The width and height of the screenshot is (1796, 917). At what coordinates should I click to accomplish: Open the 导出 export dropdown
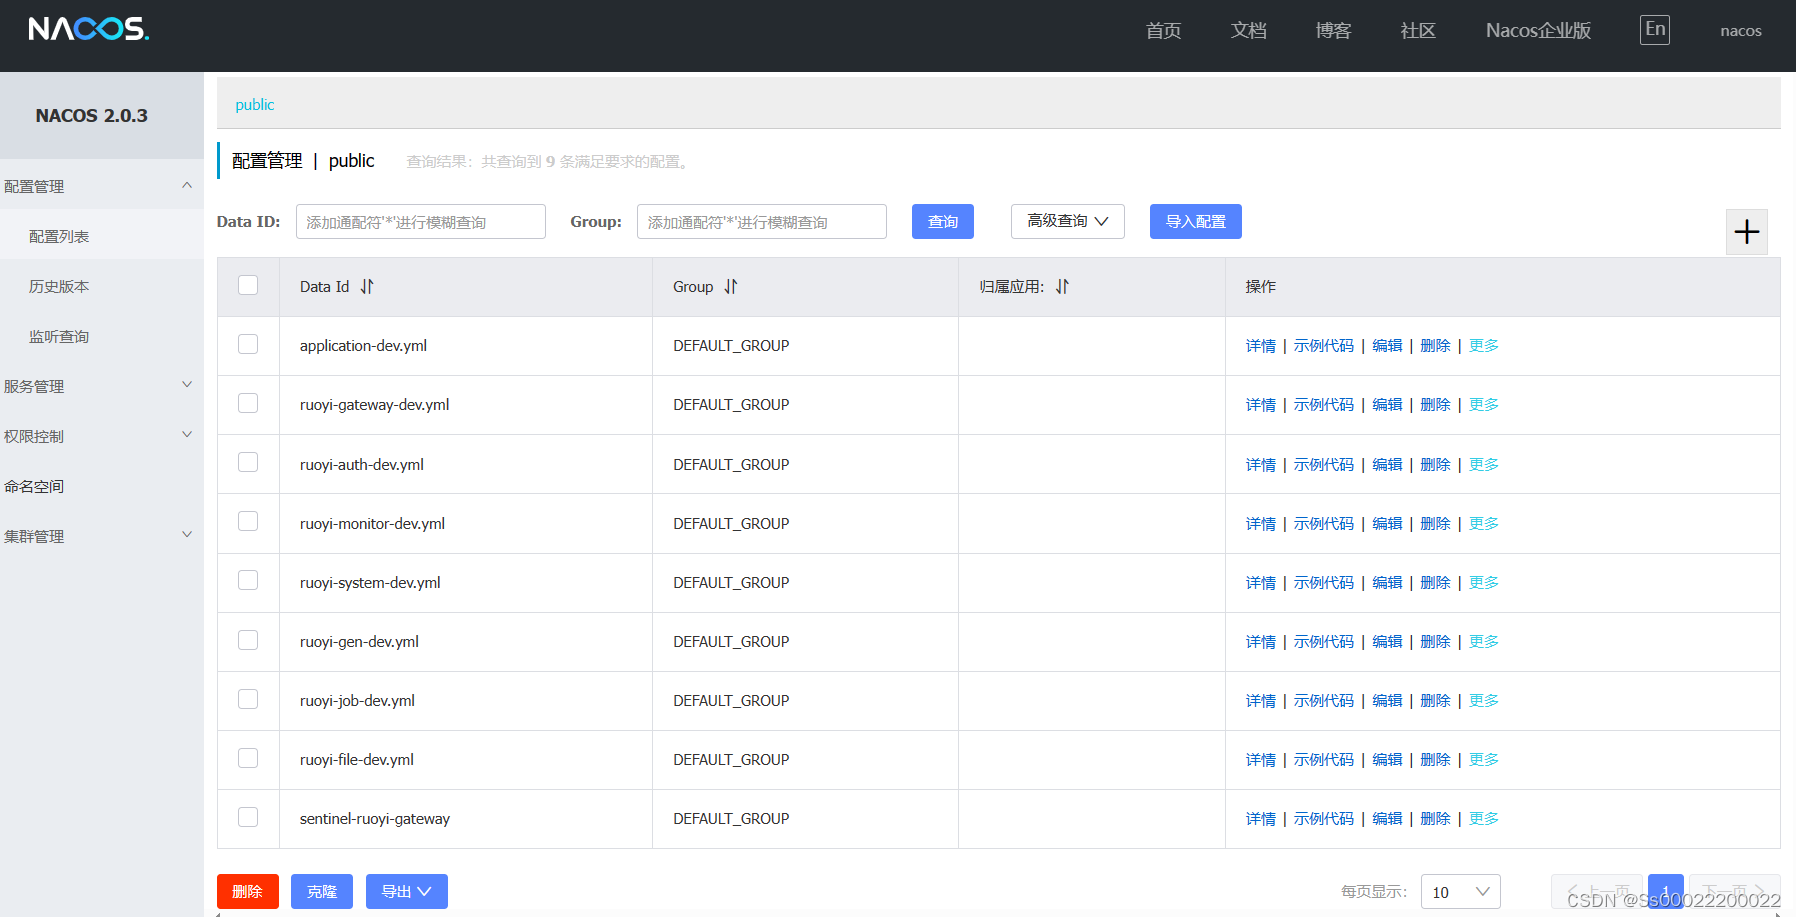click(406, 891)
